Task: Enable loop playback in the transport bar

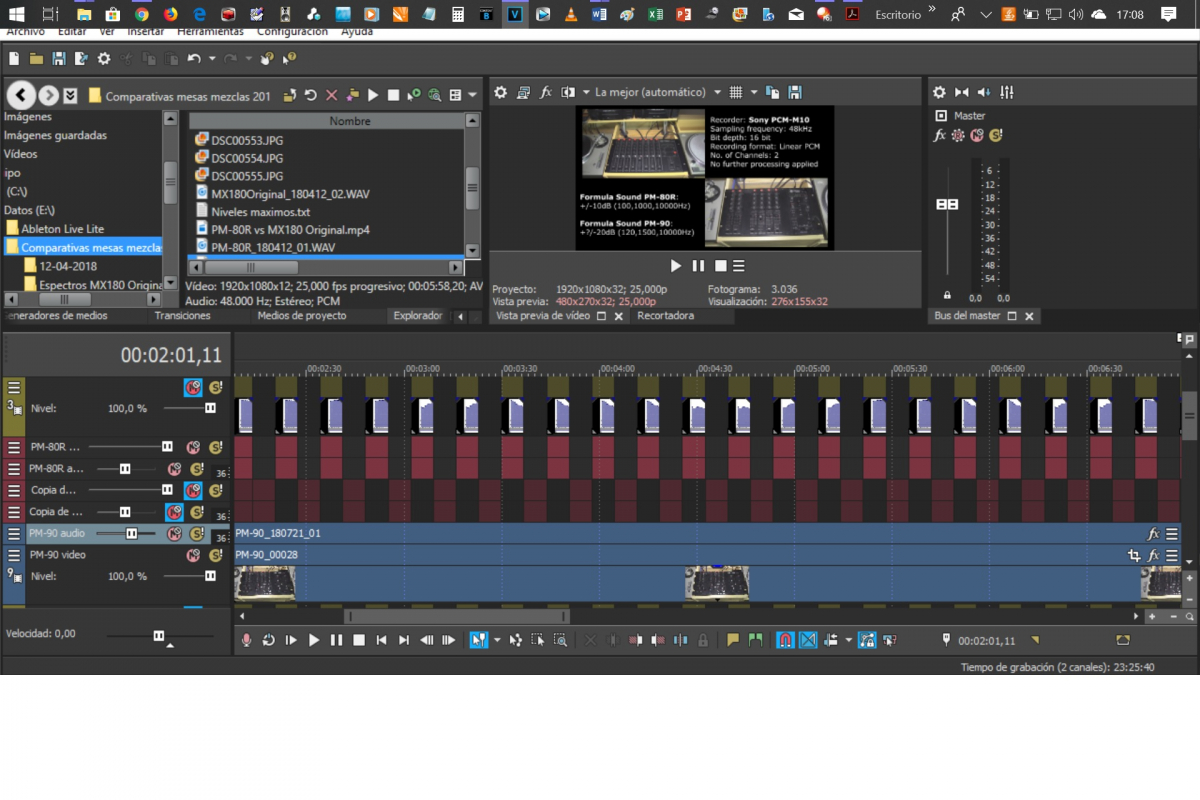Action: [269, 640]
